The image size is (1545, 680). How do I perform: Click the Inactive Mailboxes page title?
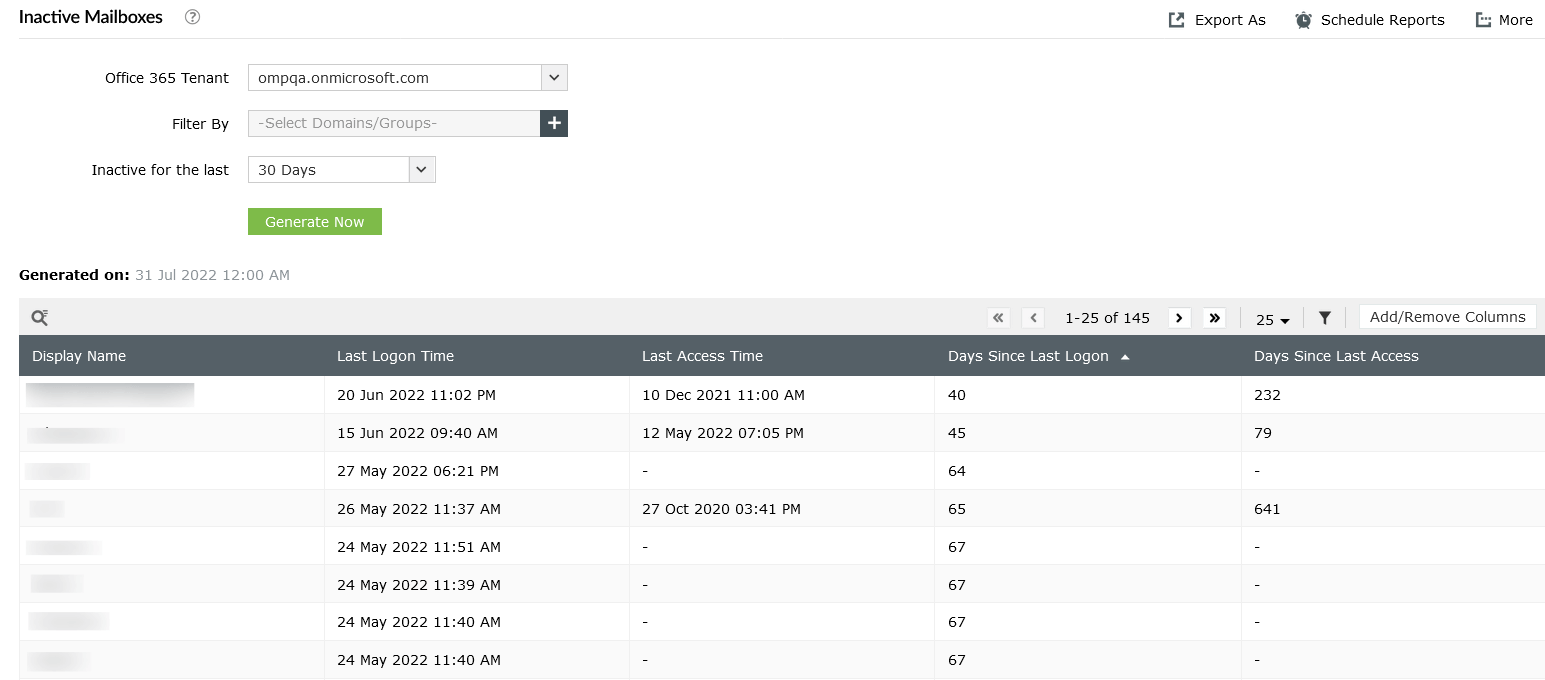coord(91,17)
